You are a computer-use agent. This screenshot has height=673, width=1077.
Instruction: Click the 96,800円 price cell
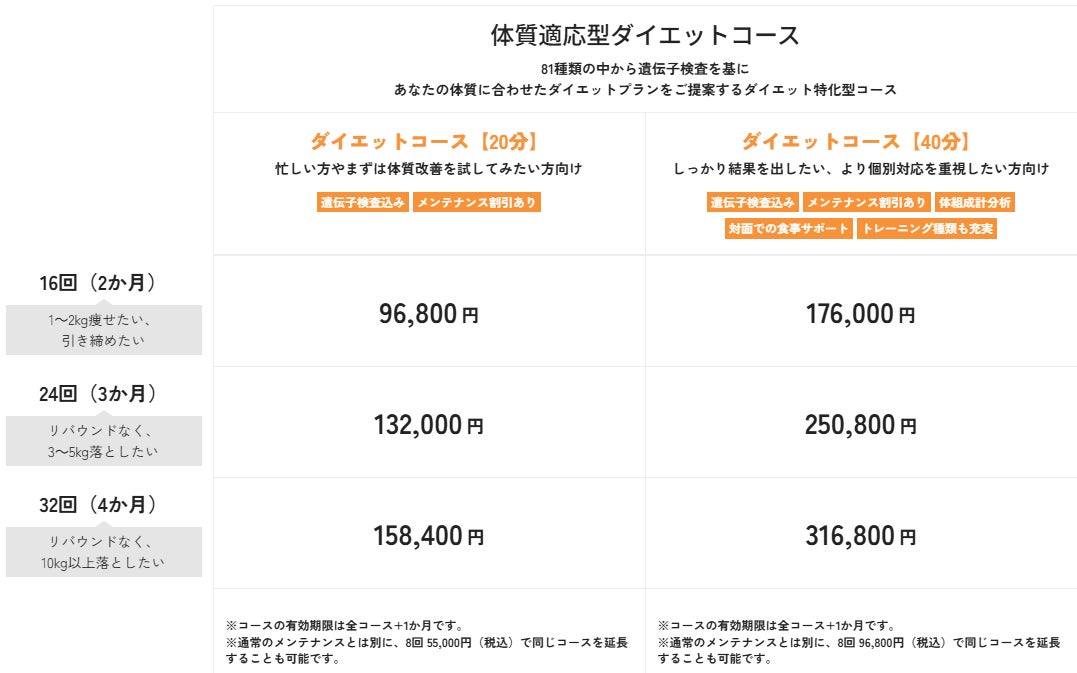coord(429,314)
